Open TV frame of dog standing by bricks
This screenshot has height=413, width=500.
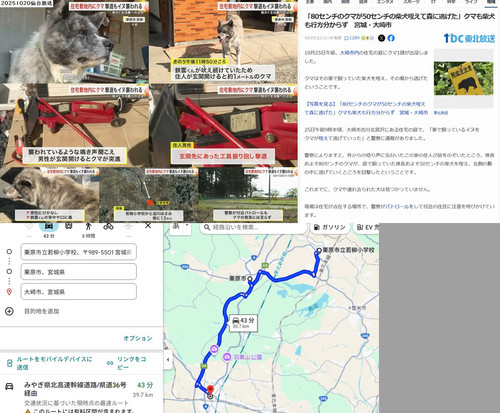pos(223,42)
